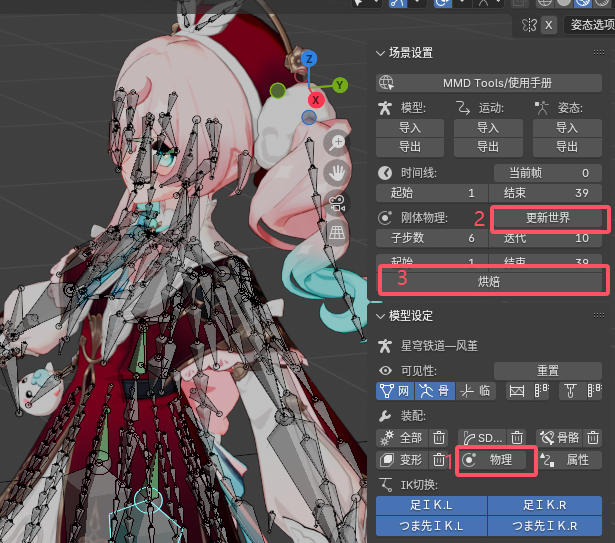Click the negative Y axis gizmo dot
The width and height of the screenshot is (615, 543).
tap(278, 91)
